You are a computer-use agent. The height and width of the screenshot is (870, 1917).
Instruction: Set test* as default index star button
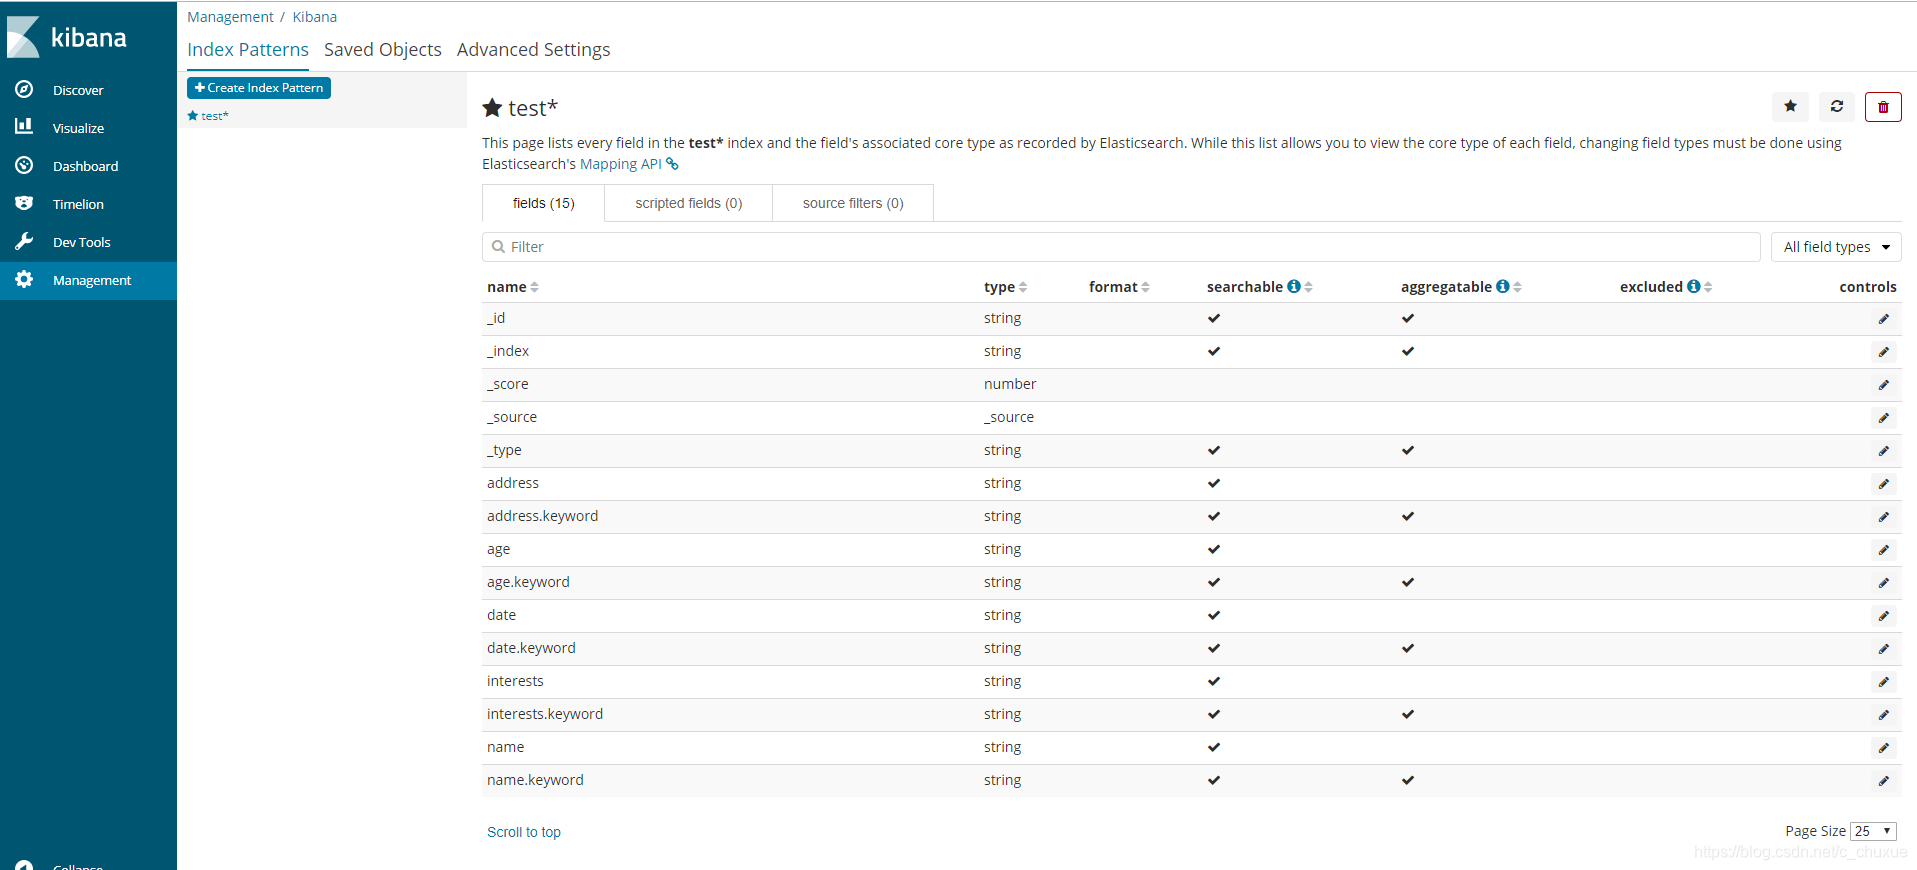pyautogui.click(x=1790, y=106)
